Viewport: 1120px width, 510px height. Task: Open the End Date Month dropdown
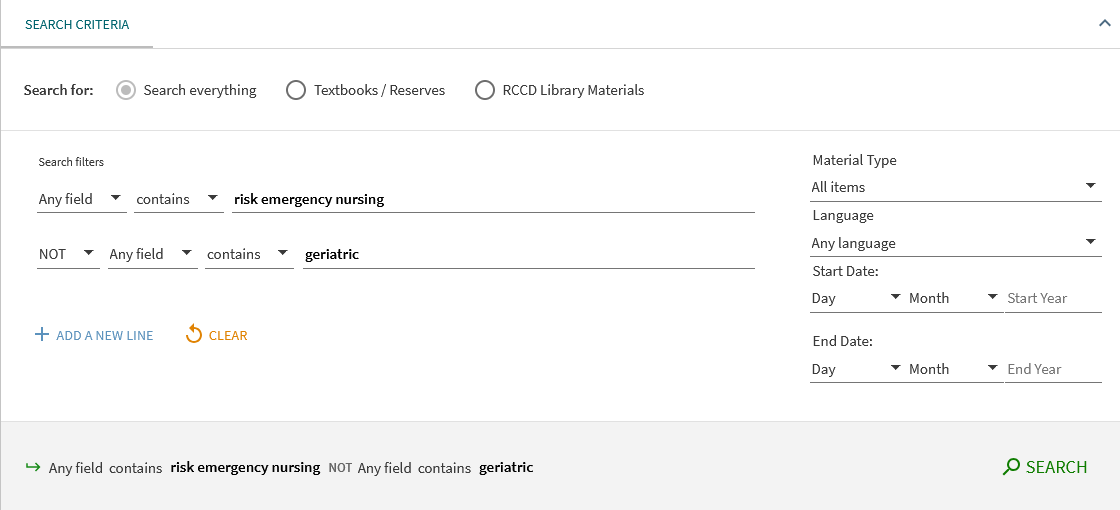952,369
